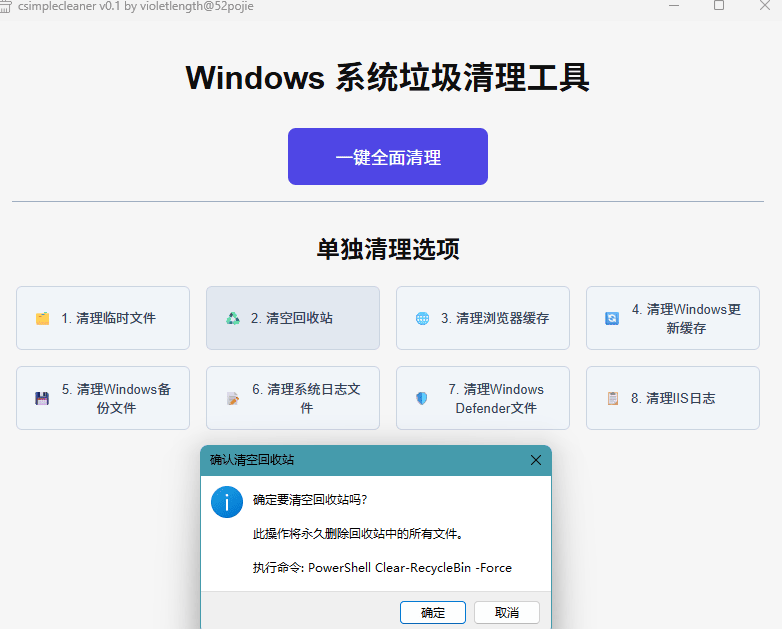Click the 一键全面清理 button
The width and height of the screenshot is (782, 629).
pos(388,157)
